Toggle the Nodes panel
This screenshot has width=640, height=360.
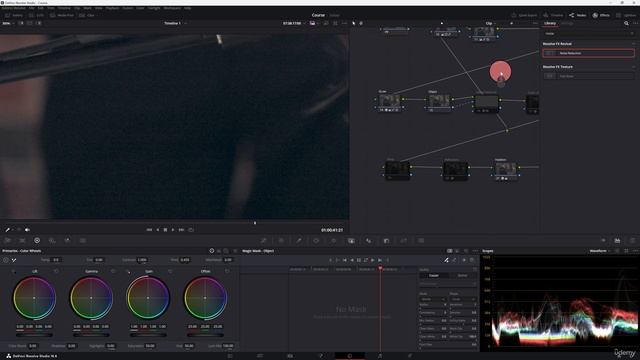pyautogui.click(x=578, y=15)
